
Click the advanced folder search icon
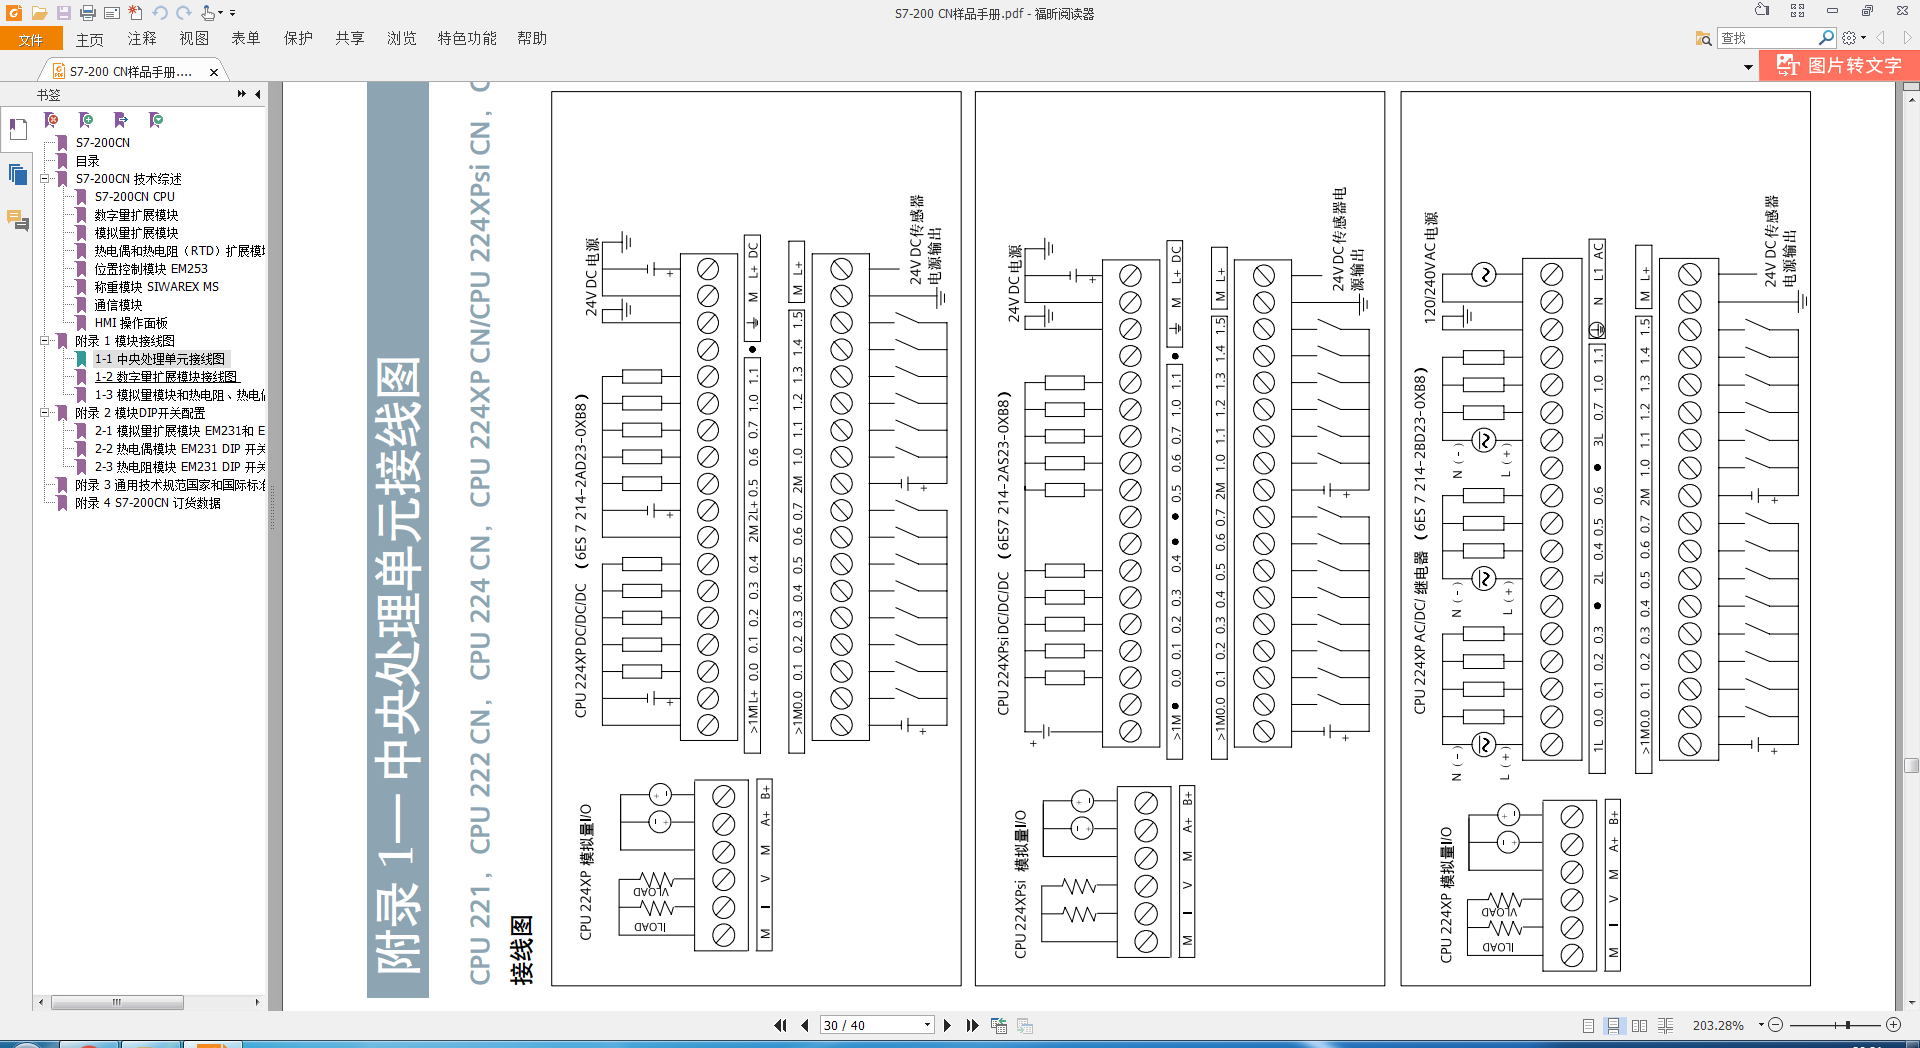click(x=1703, y=38)
